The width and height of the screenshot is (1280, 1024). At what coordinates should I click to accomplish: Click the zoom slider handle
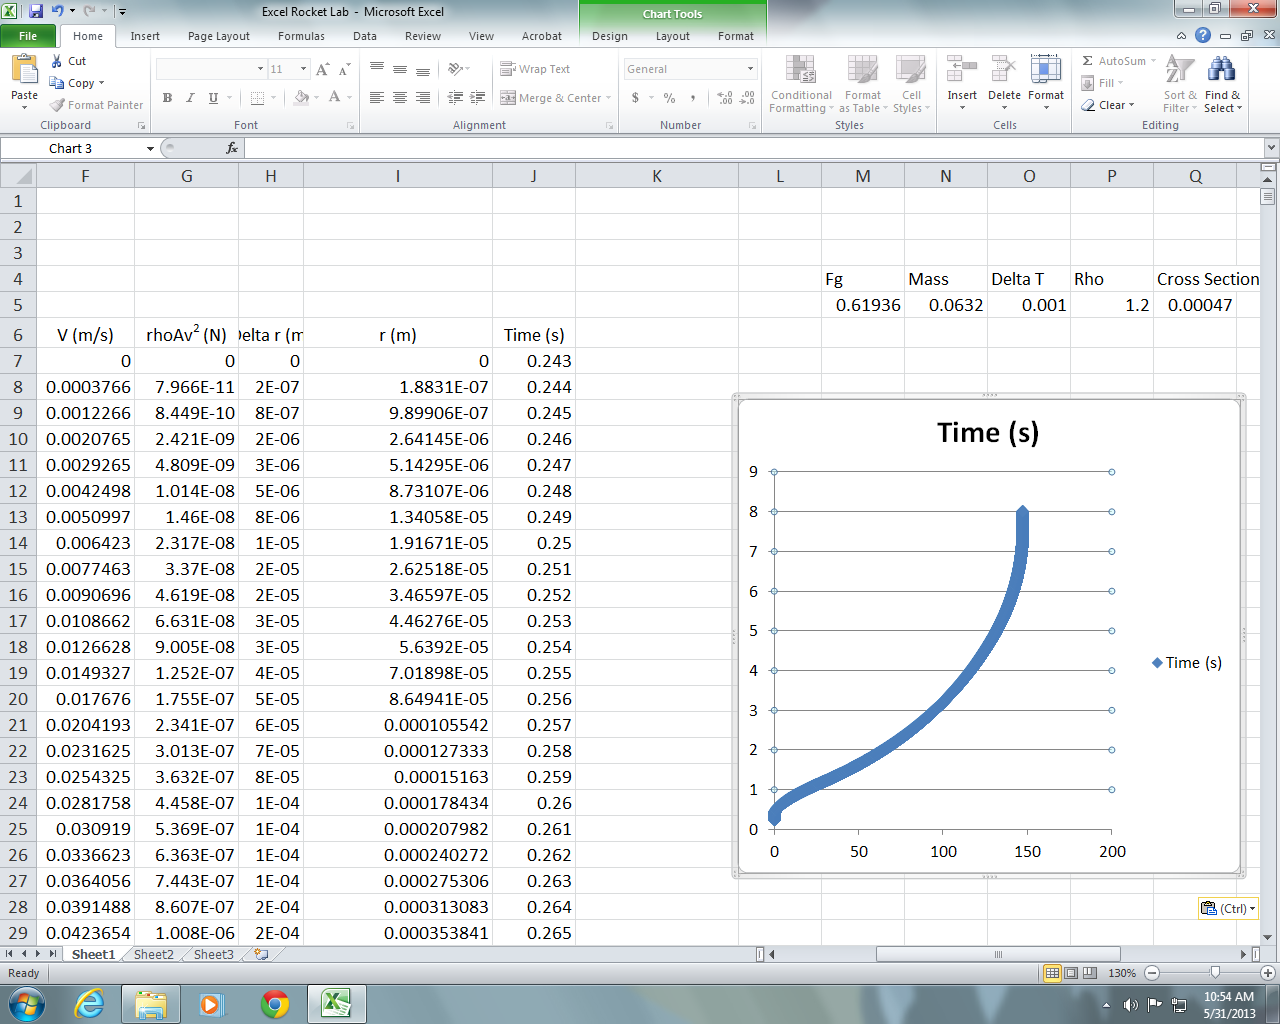click(x=1215, y=973)
